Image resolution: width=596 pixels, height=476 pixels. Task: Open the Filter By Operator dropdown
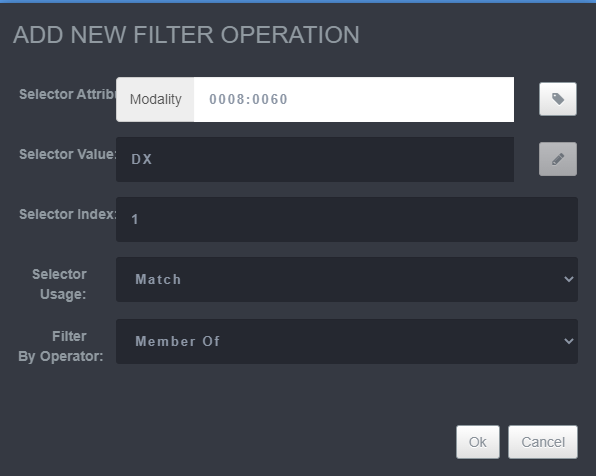[347, 341]
